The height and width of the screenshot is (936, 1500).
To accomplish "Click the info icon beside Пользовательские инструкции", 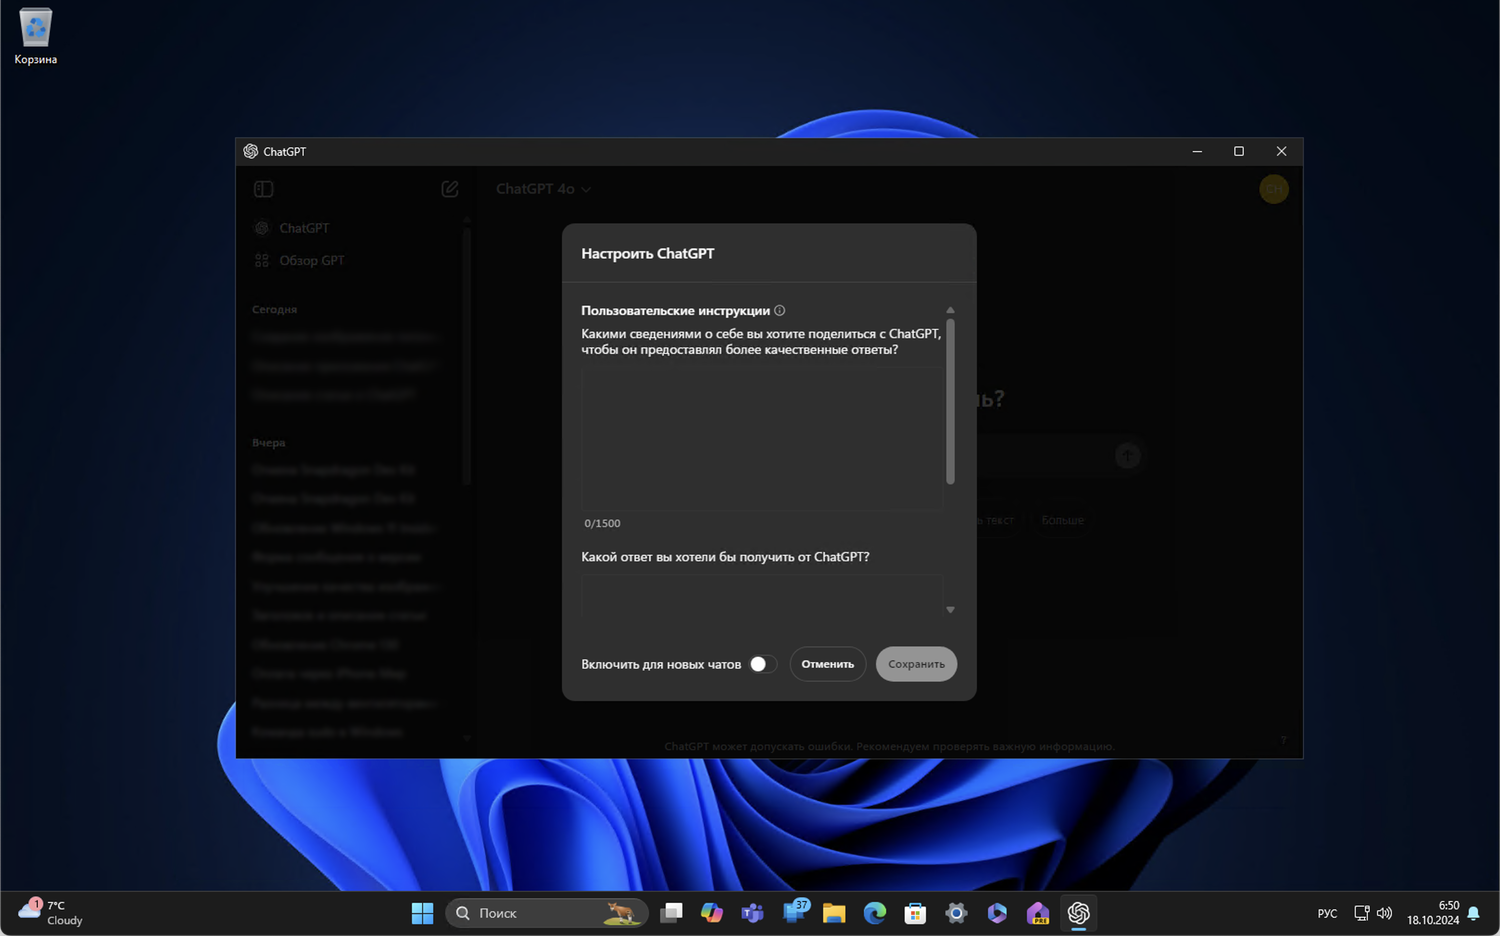I will (x=780, y=310).
